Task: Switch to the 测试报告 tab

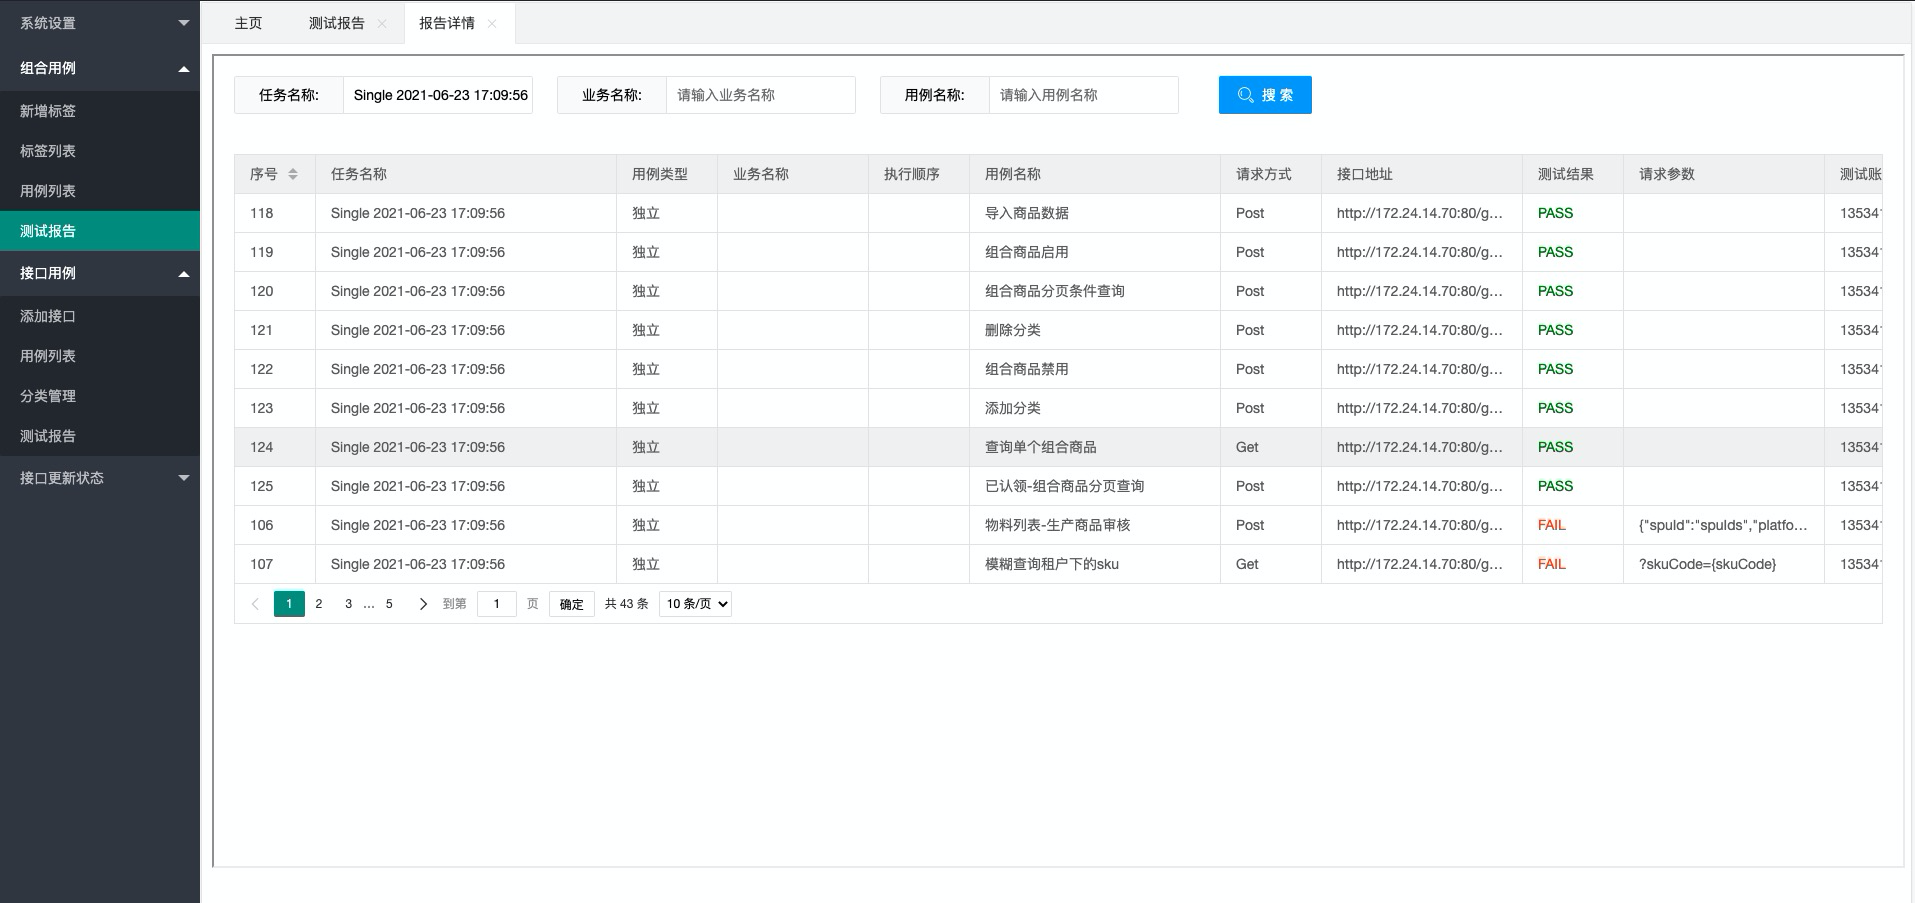Action: [337, 23]
